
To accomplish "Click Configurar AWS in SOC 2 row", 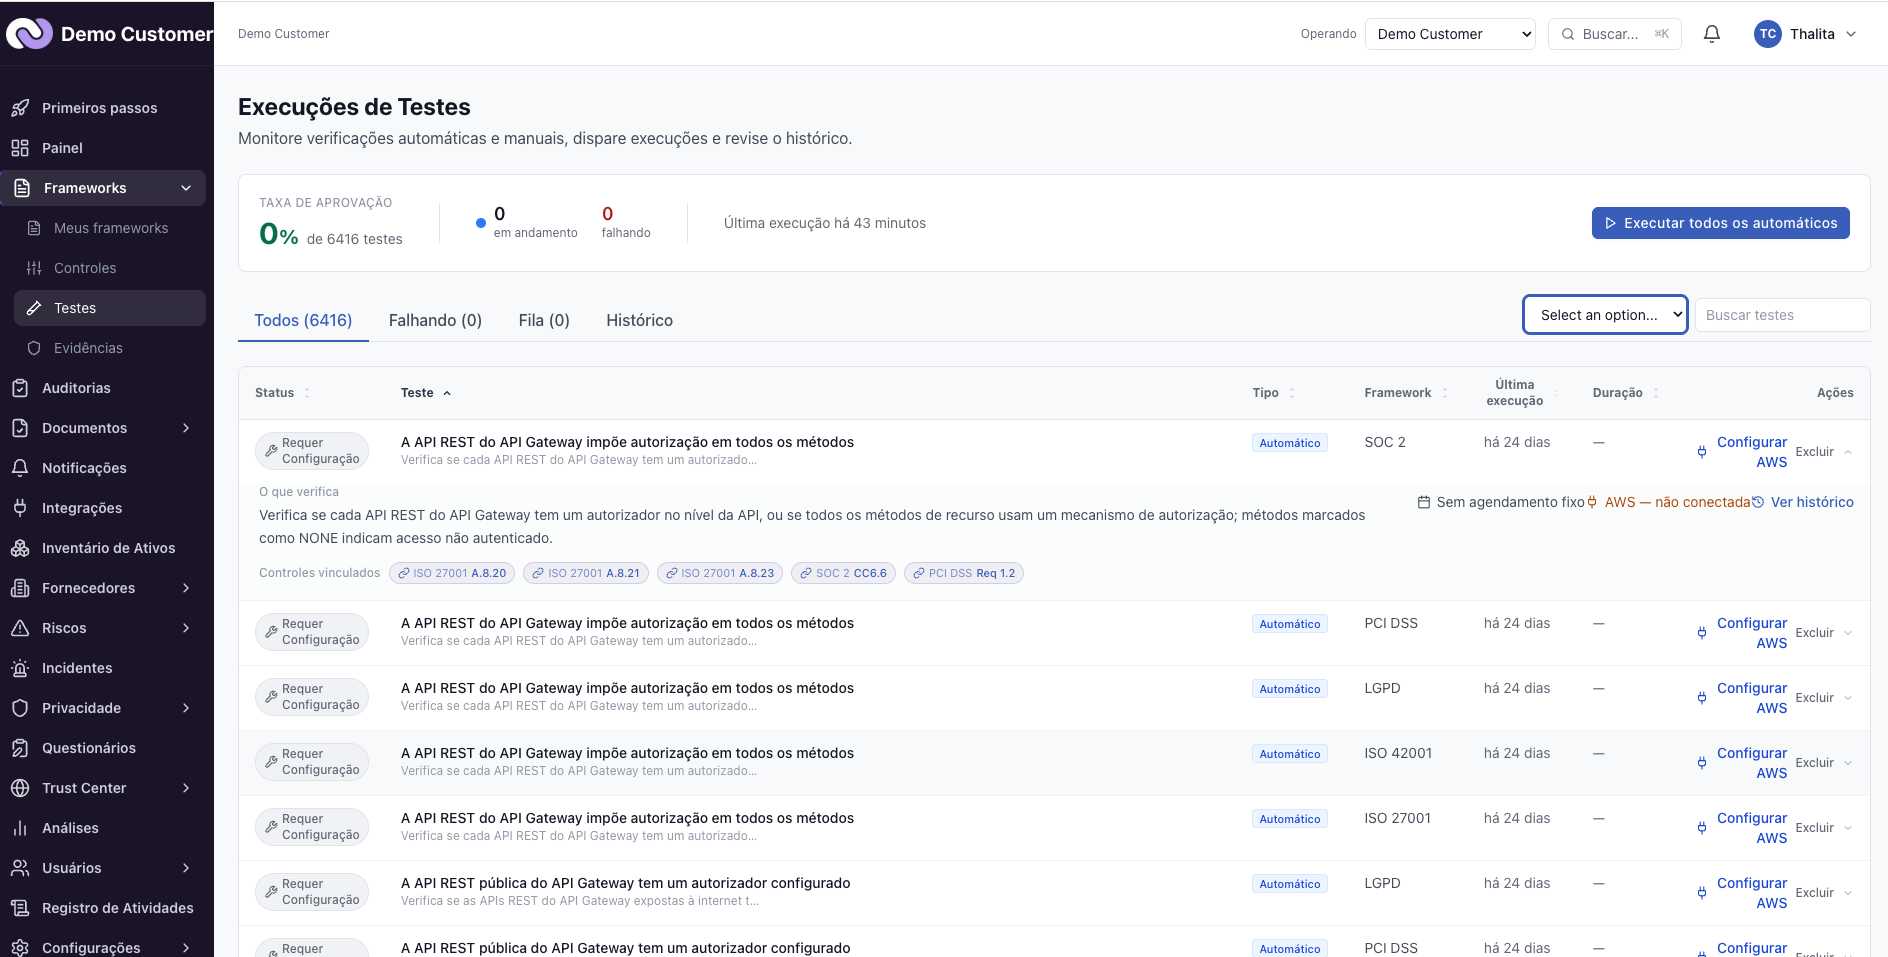I will pyautogui.click(x=1742, y=452).
